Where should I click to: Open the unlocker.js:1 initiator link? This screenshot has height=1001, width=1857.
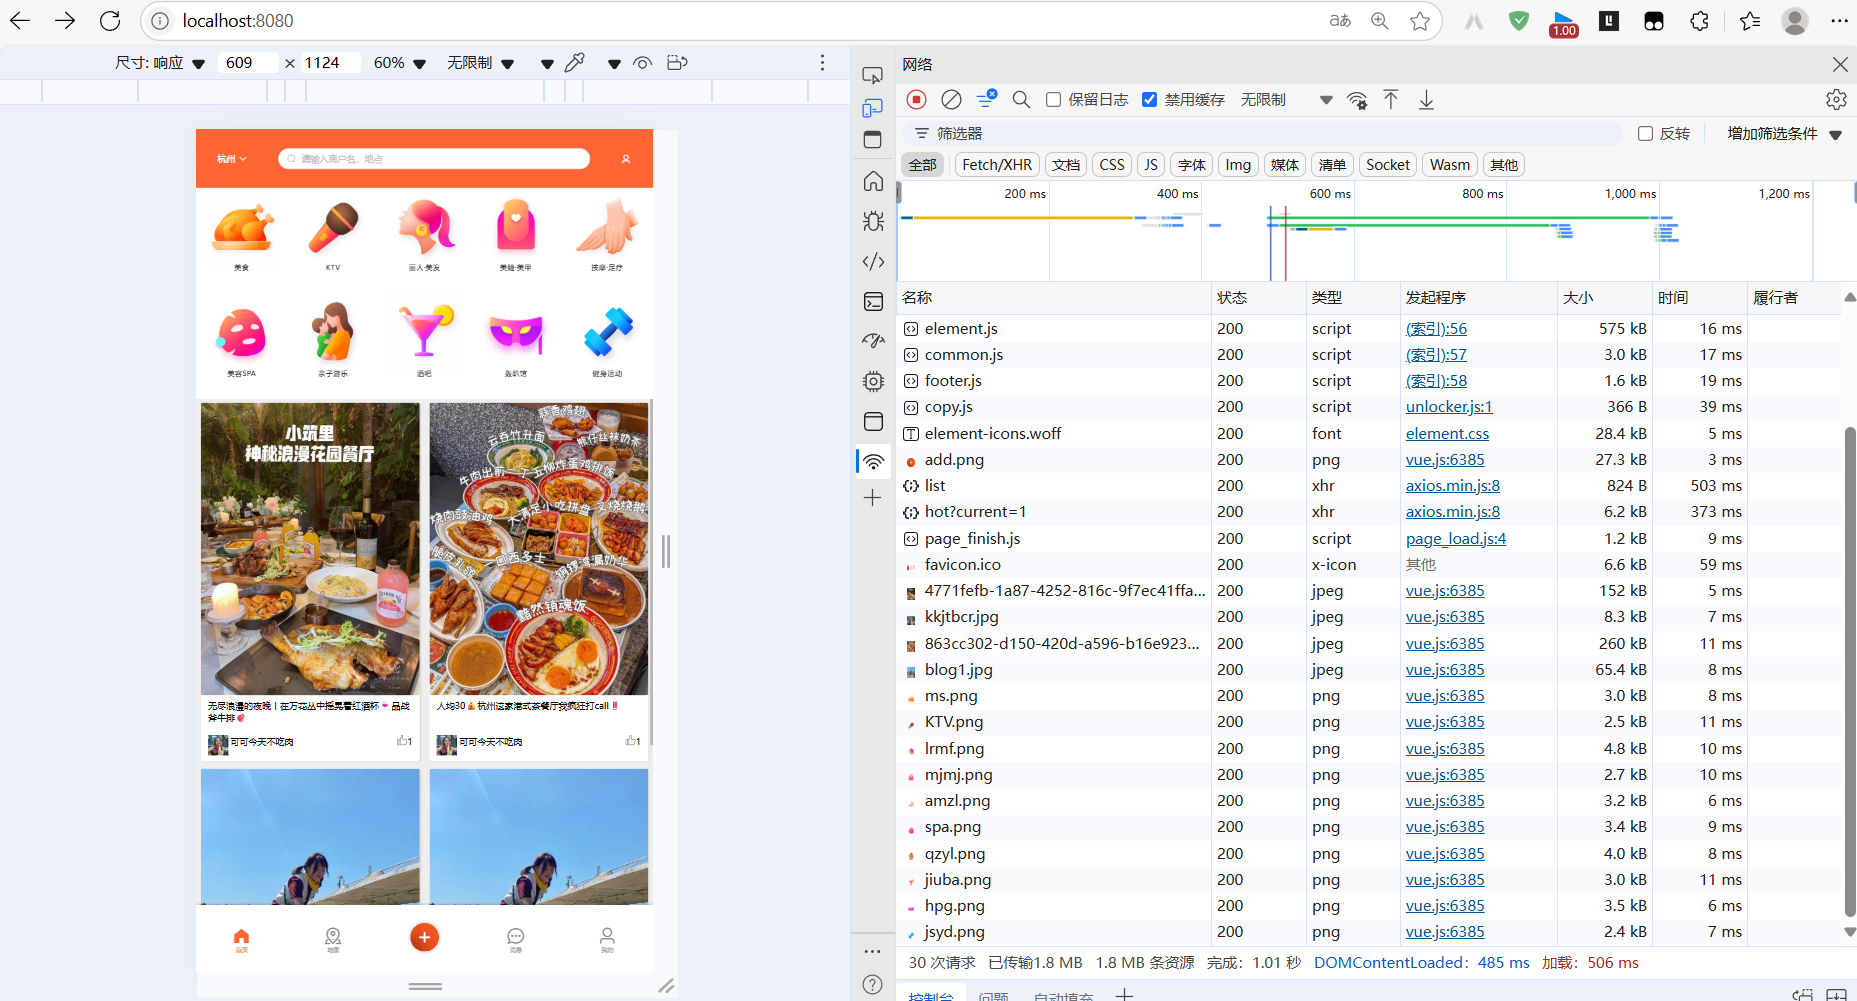pyautogui.click(x=1449, y=407)
